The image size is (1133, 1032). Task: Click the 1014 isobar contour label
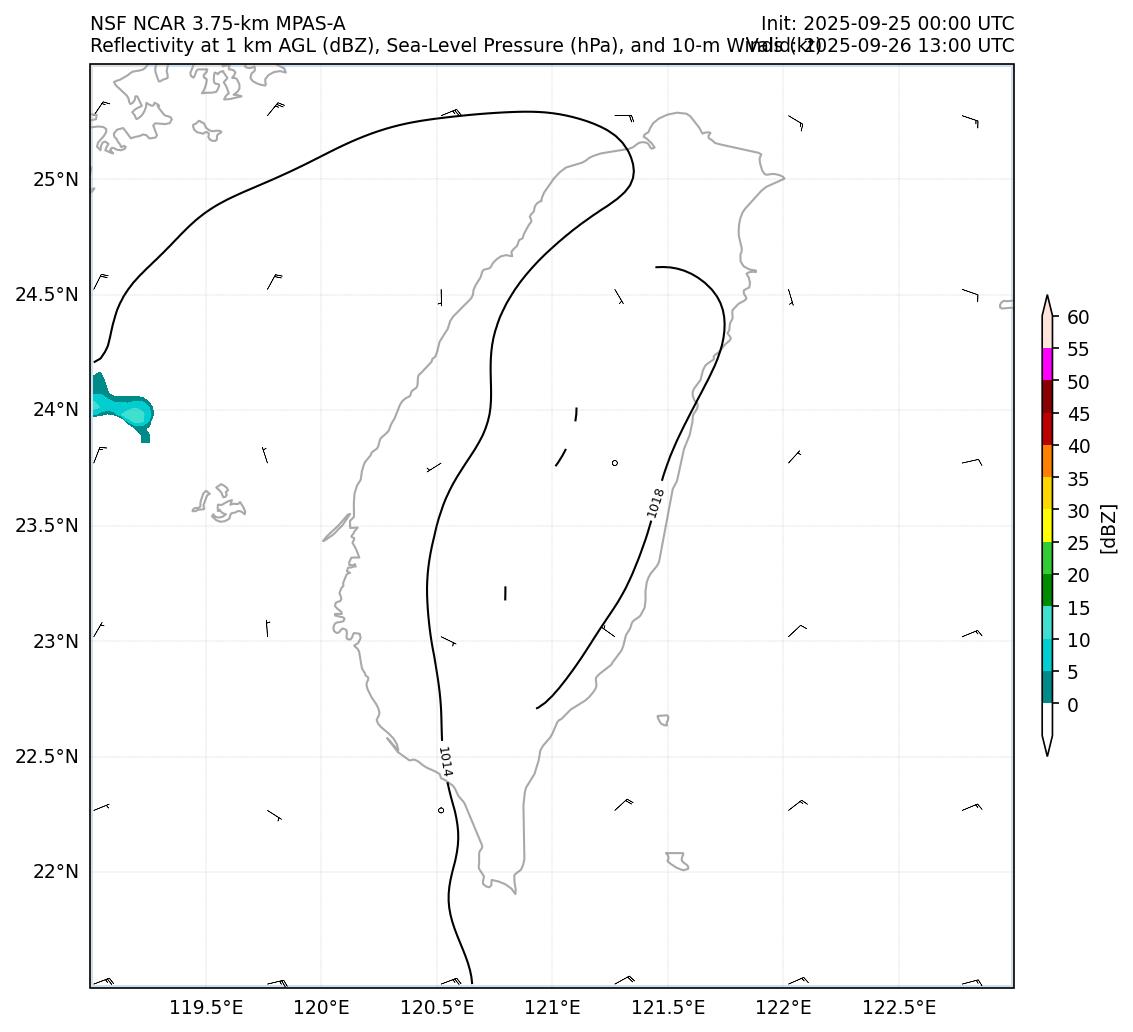(445, 762)
